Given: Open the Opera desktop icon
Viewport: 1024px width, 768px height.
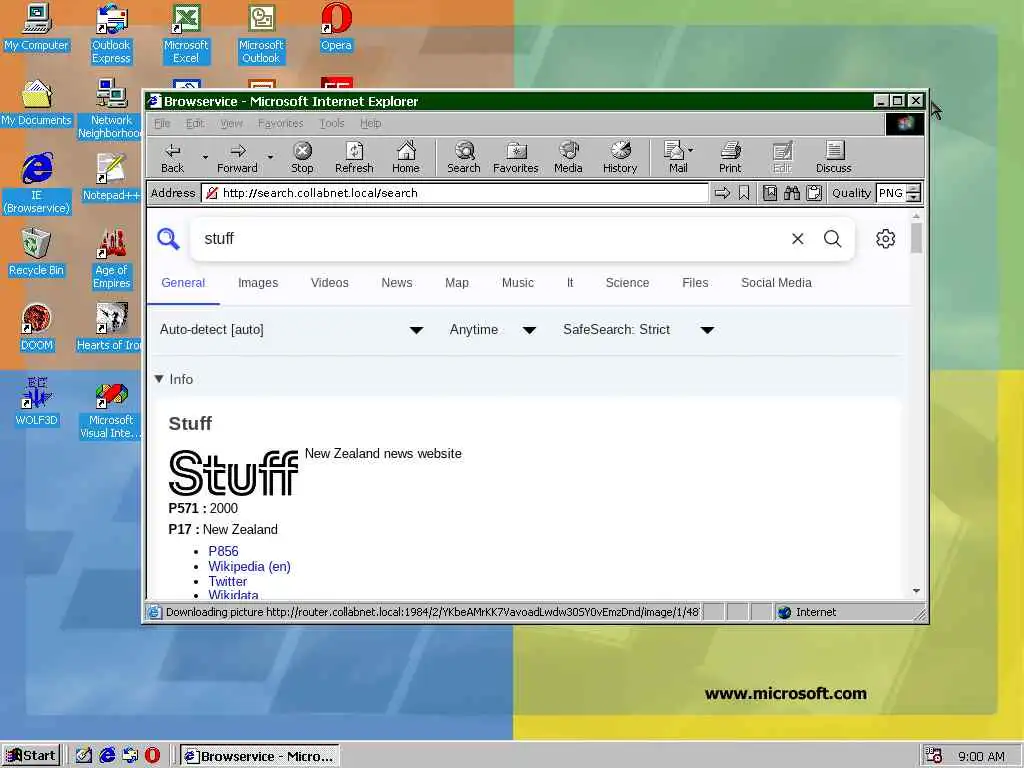Looking at the screenshot, I should tap(336, 28).
